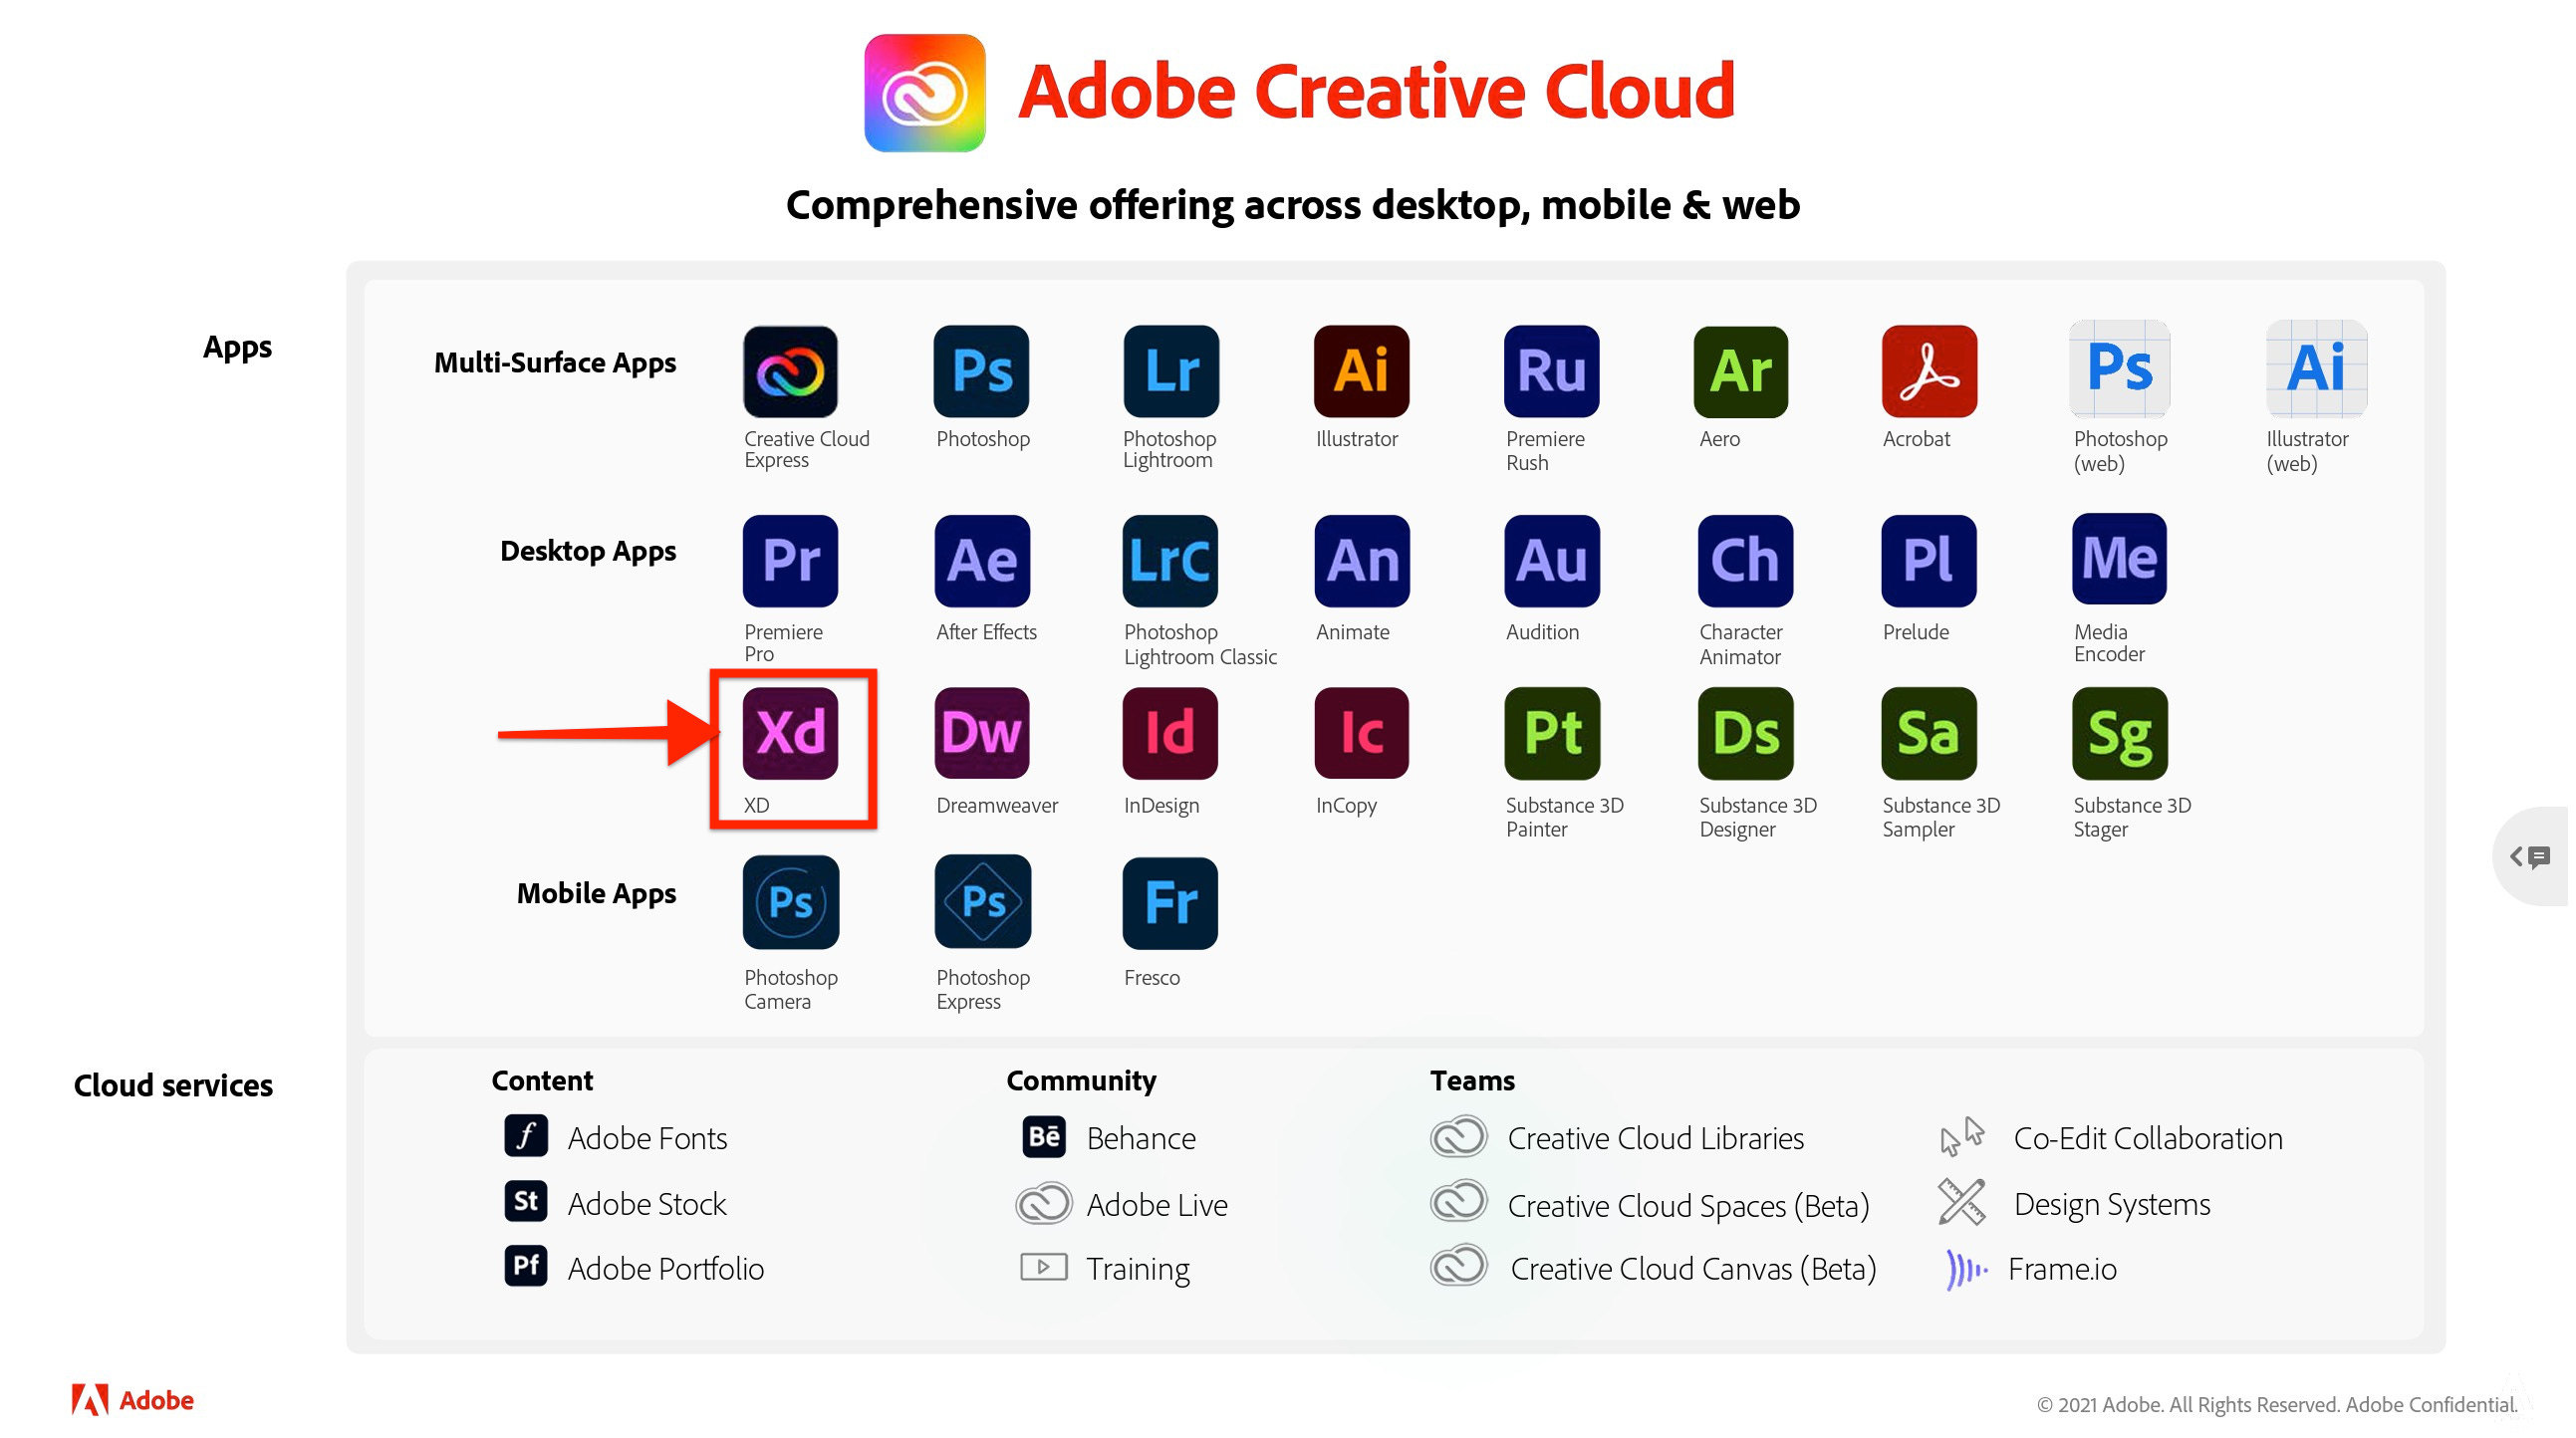Image resolution: width=2576 pixels, height=1438 pixels.
Task: Click the "Multi-Surface Apps" heading
Action: (x=555, y=363)
